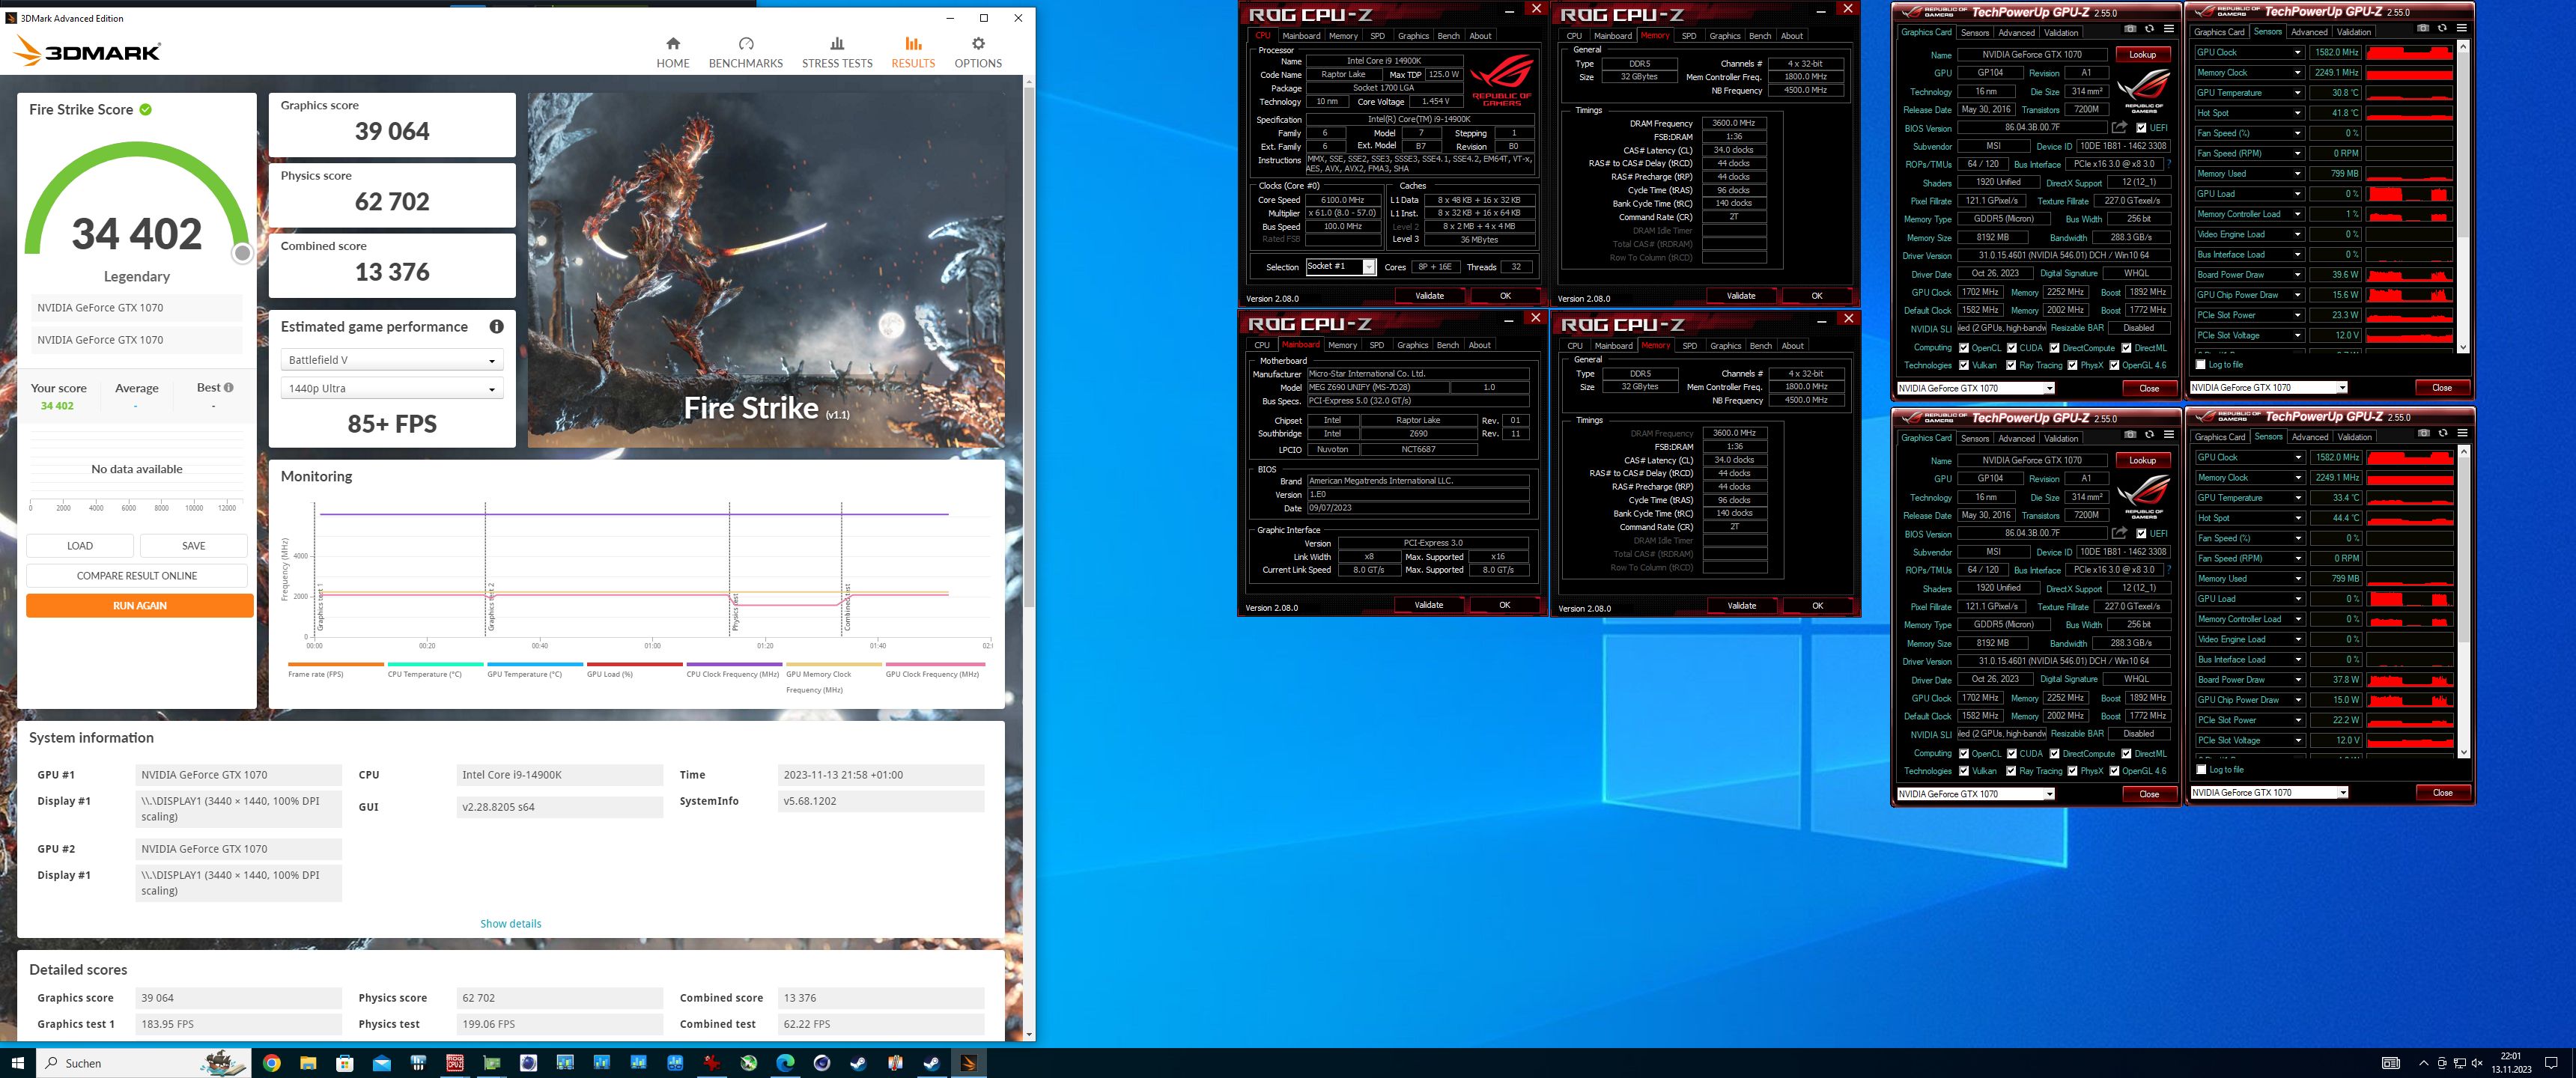The height and width of the screenshot is (1078, 2576).
Task: Click refresh icon in lower GPU-Z Sensors window
Action: pyautogui.click(x=2443, y=433)
